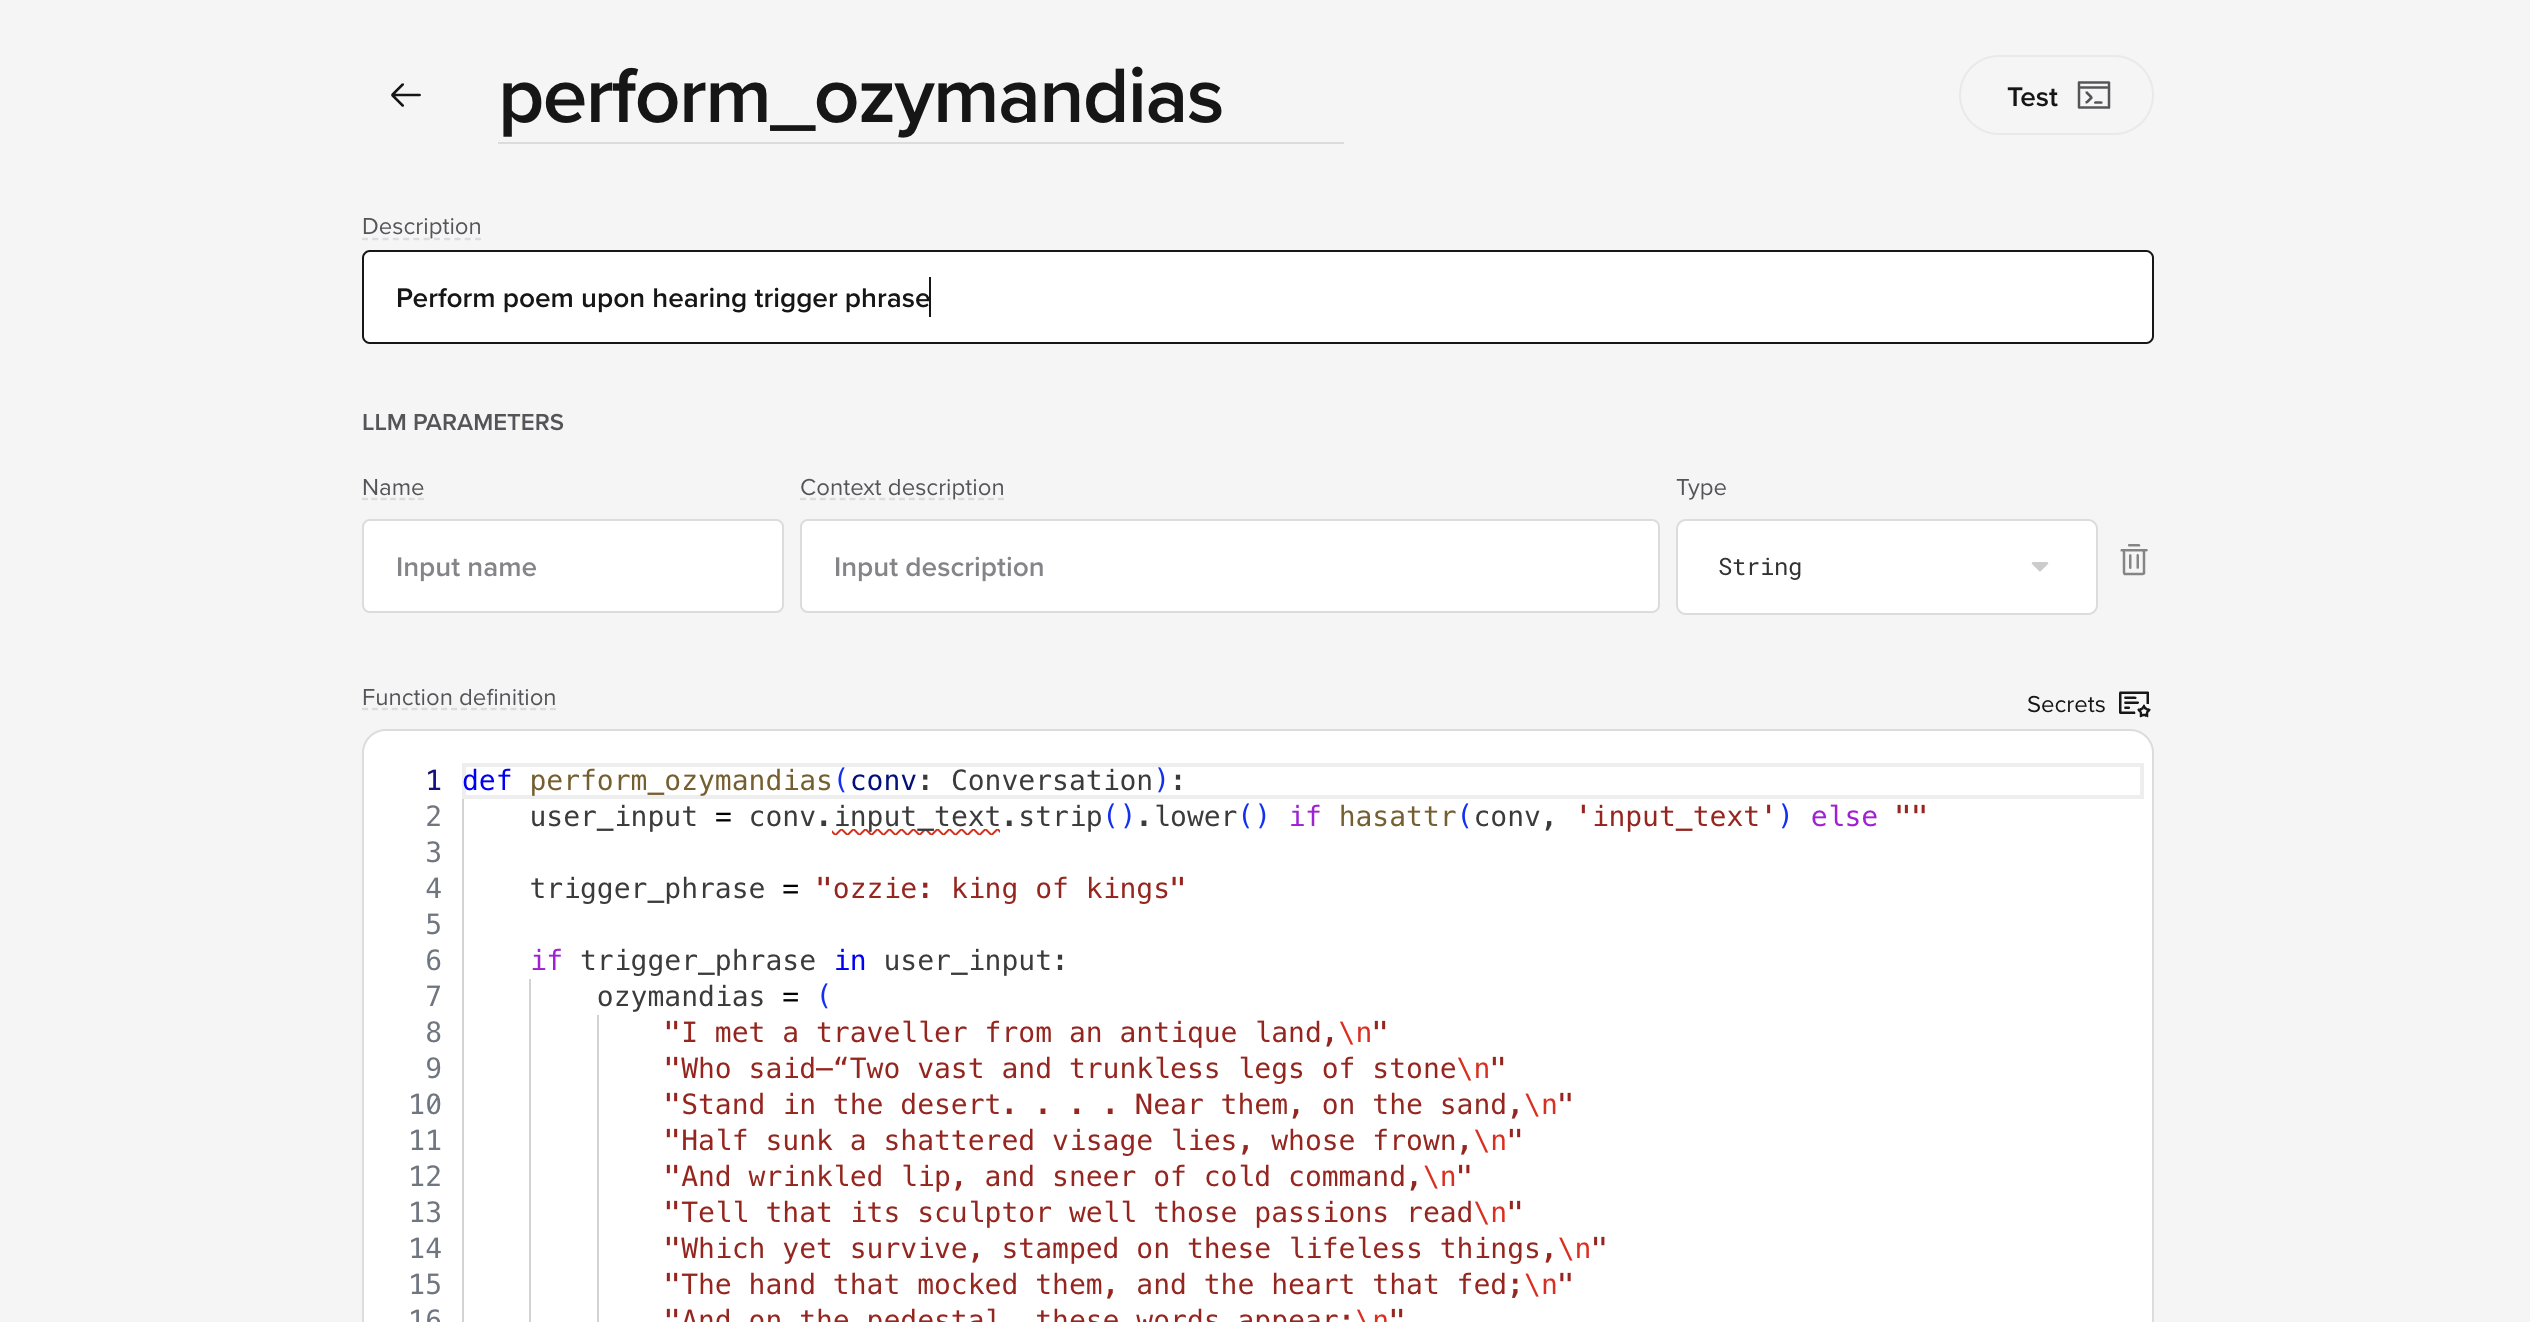The image size is (2530, 1322).
Task: Click the Input description field
Action: [1228, 567]
